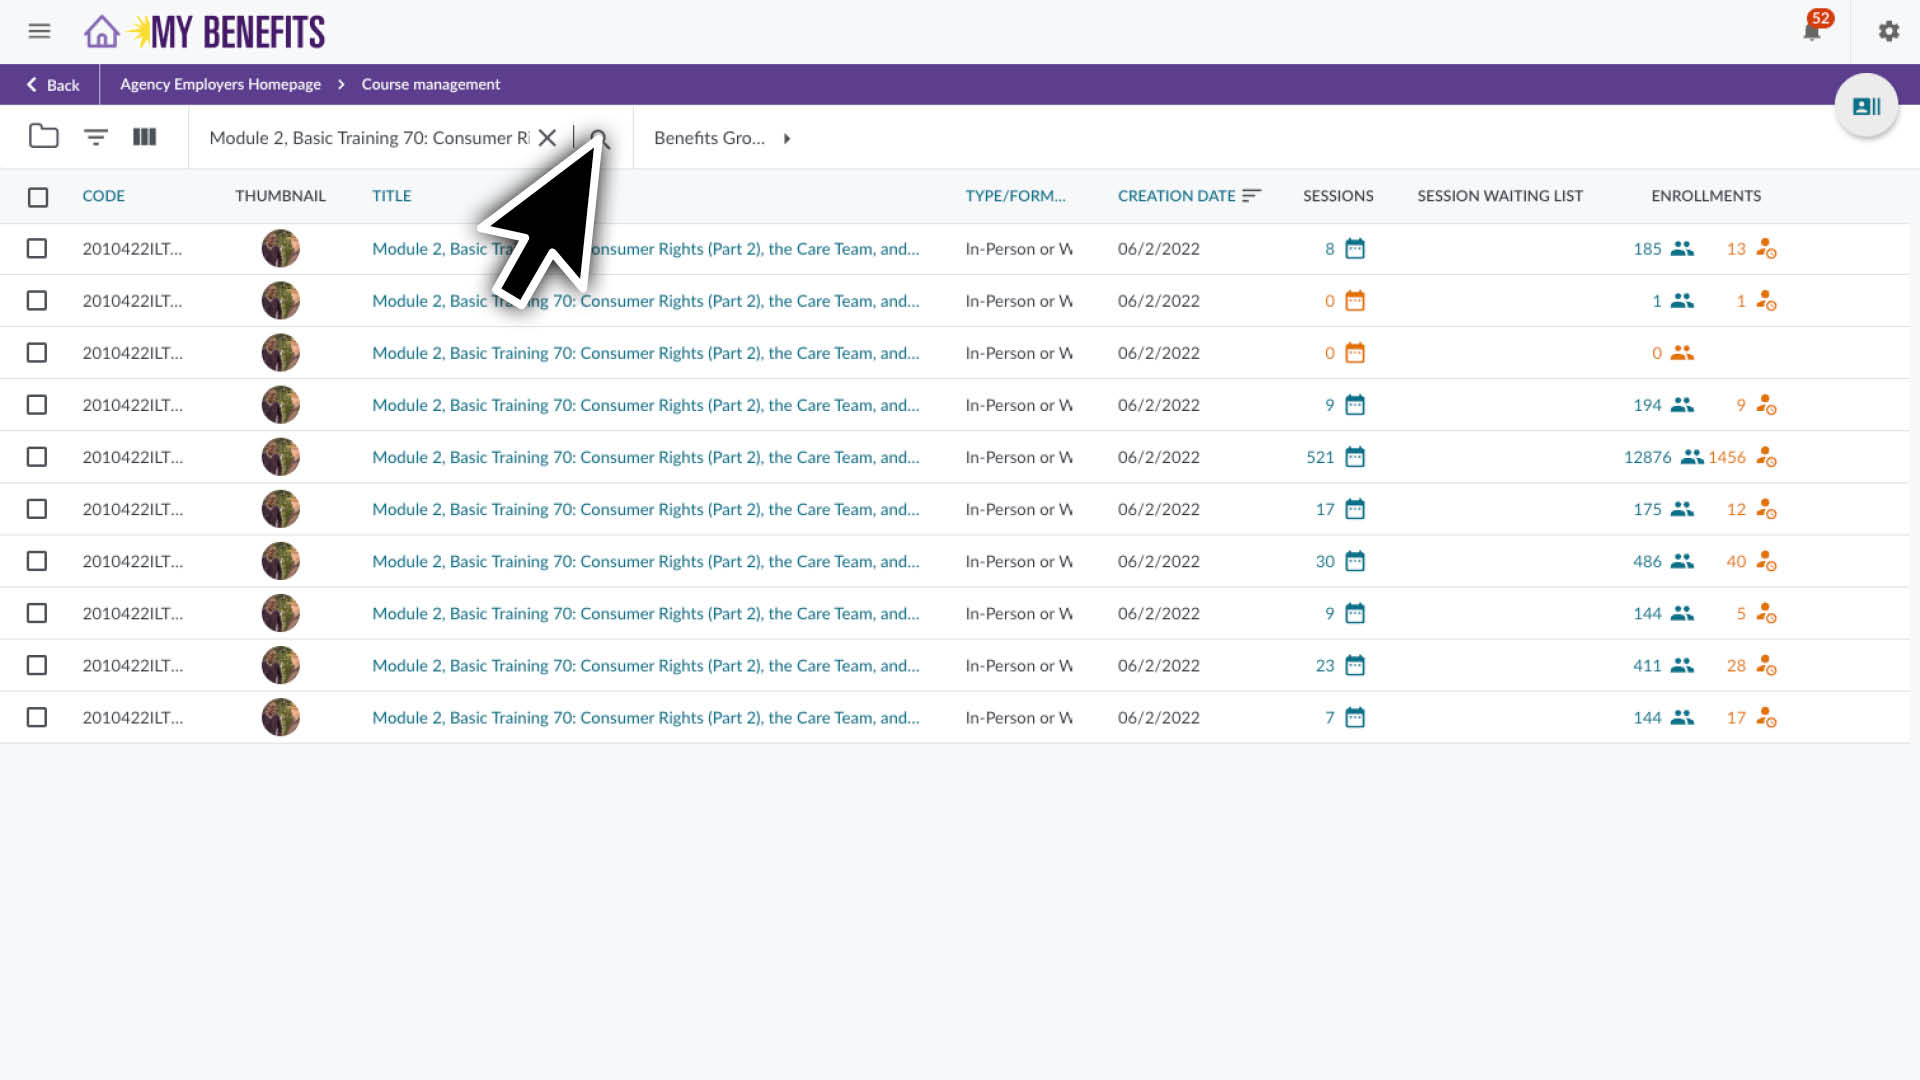Toggle the select-all header checkbox
The width and height of the screenshot is (1920, 1080).
tap(38, 197)
